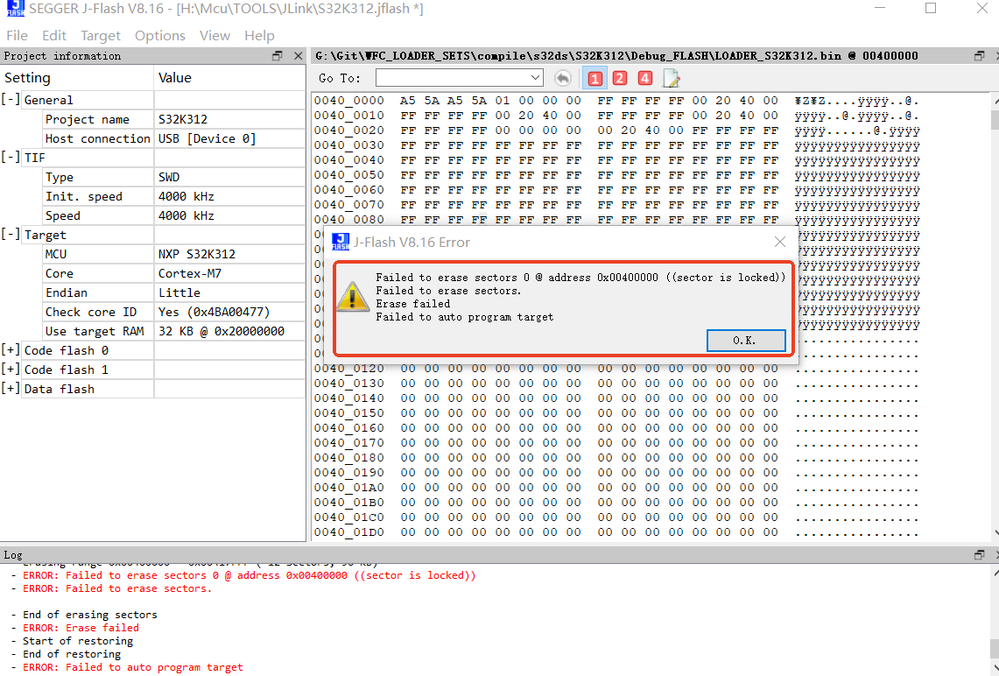This screenshot has width=999, height=676.
Task: Select the Check core ID value
Action: click(x=214, y=312)
